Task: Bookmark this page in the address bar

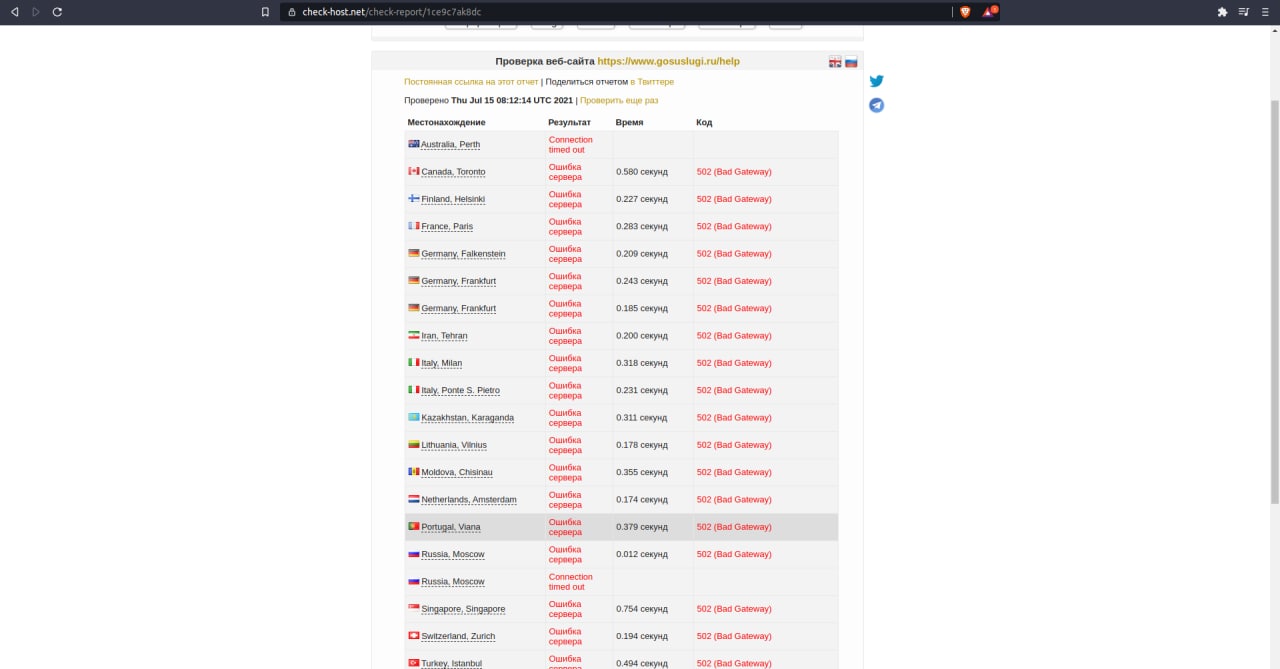Action: click(x=265, y=12)
